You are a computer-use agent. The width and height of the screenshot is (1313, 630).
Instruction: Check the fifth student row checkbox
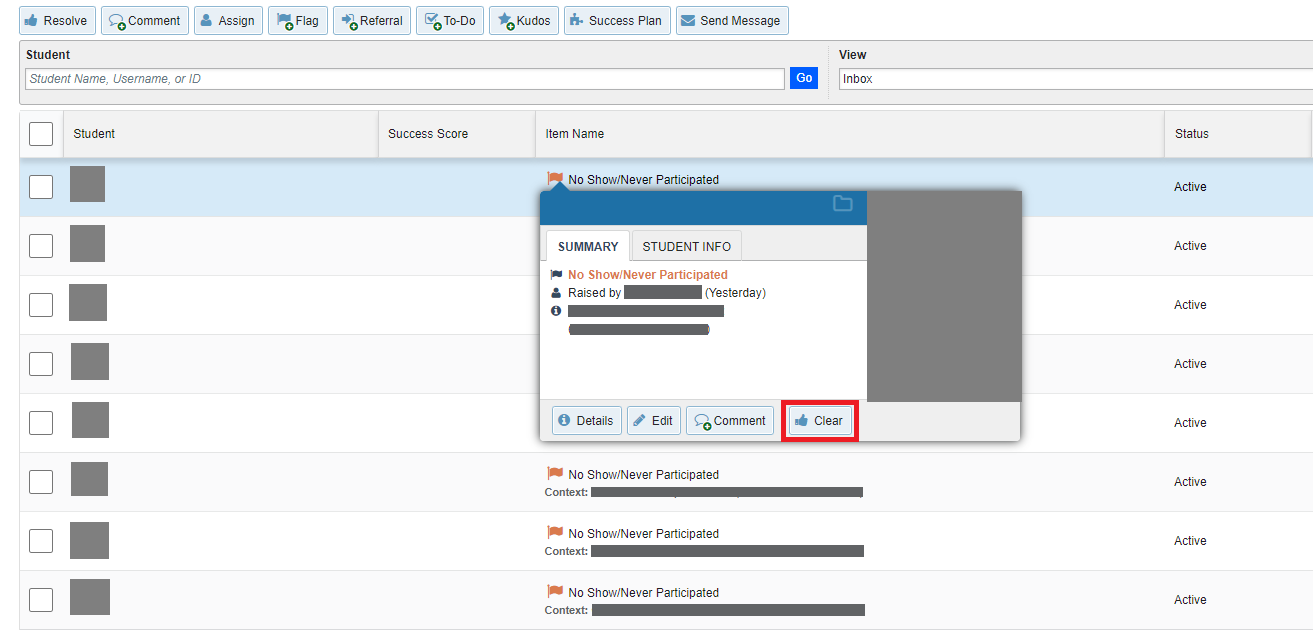click(x=41, y=423)
